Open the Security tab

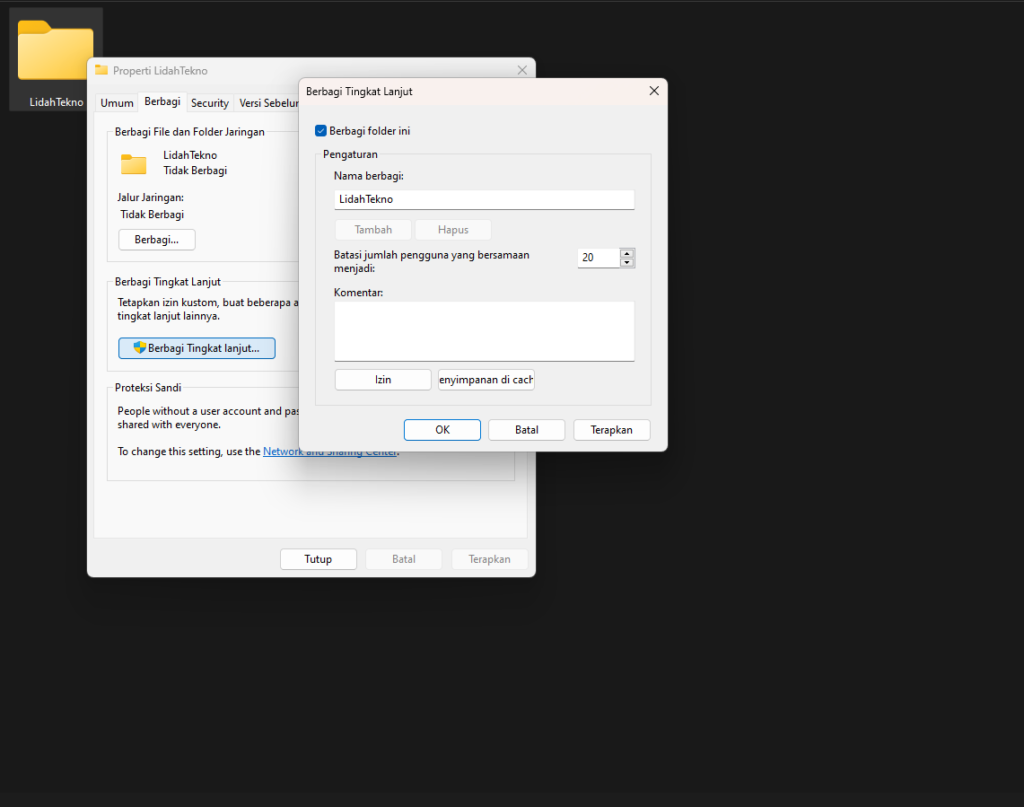coord(210,103)
